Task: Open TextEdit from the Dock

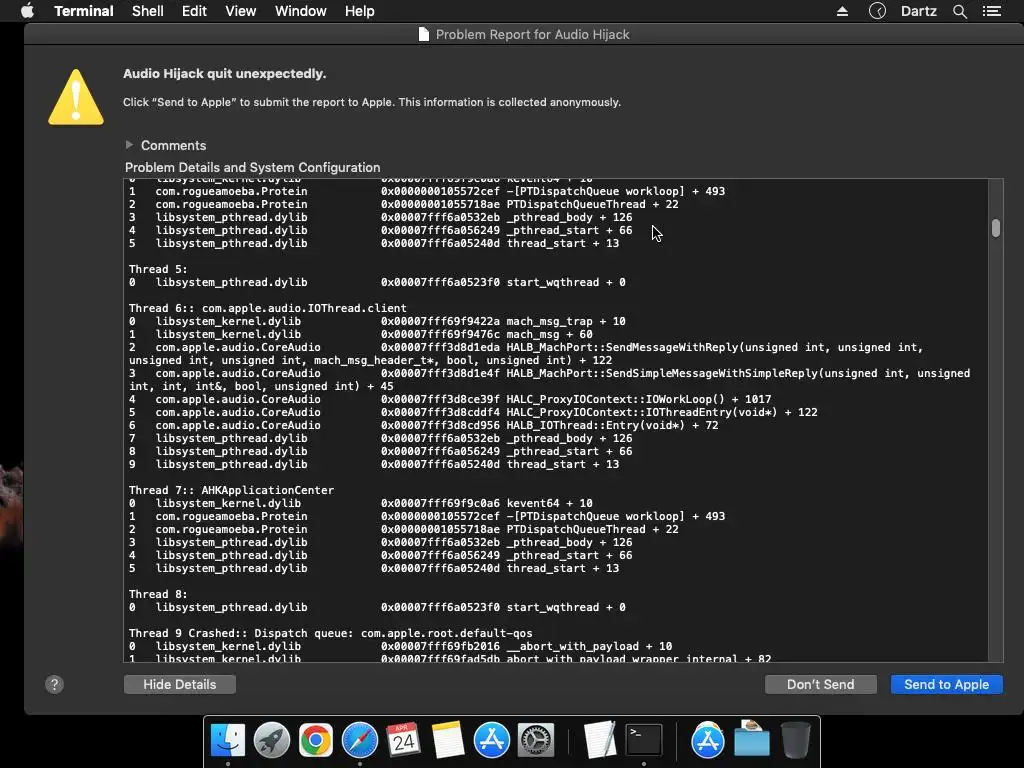Action: tap(600, 741)
